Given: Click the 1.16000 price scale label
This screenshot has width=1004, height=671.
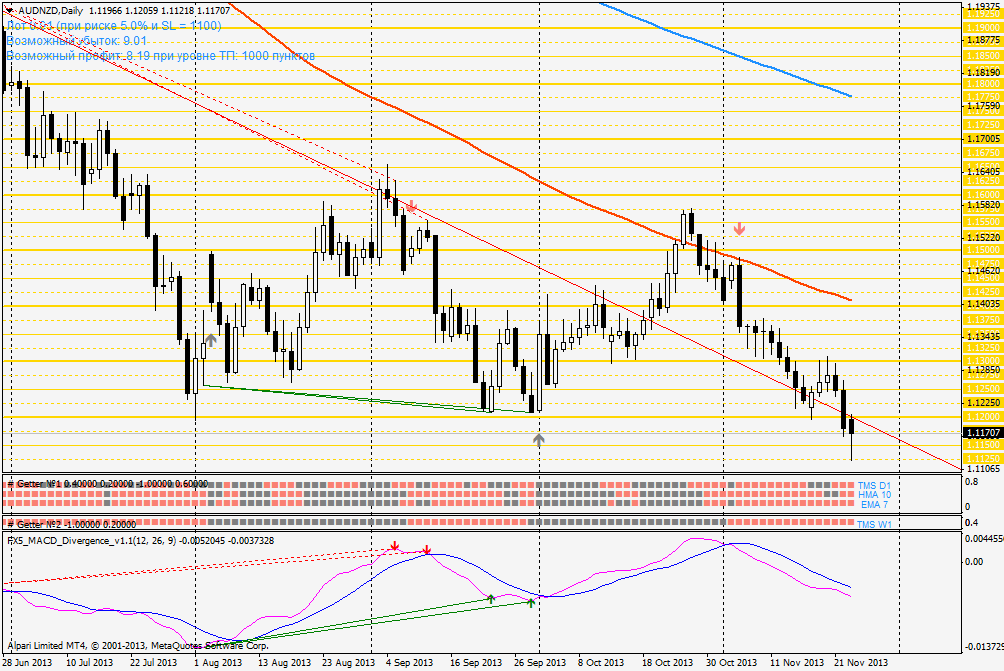Looking at the screenshot, I should [x=983, y=195].
